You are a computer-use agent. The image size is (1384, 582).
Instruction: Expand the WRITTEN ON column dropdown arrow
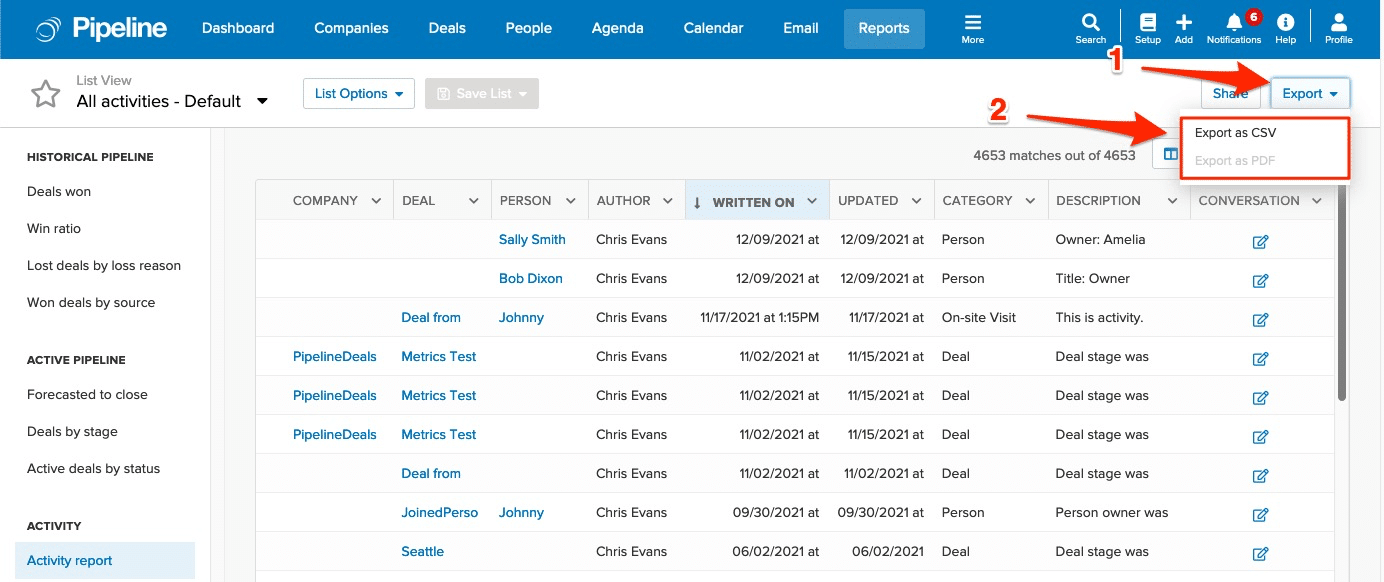(x=812, y=202)
